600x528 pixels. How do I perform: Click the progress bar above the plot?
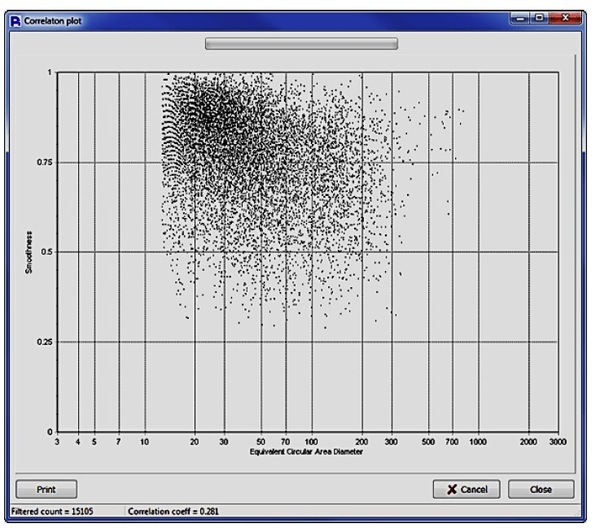point(300,44)
